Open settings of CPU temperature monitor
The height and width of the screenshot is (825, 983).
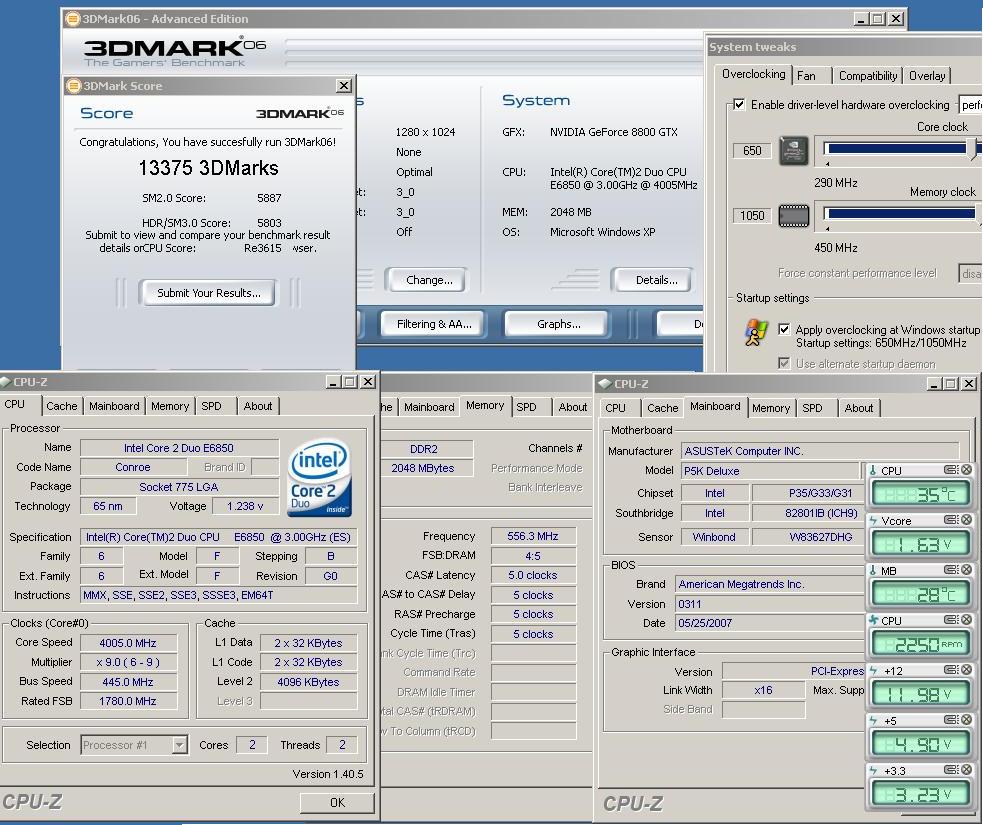tap(951, 470)
